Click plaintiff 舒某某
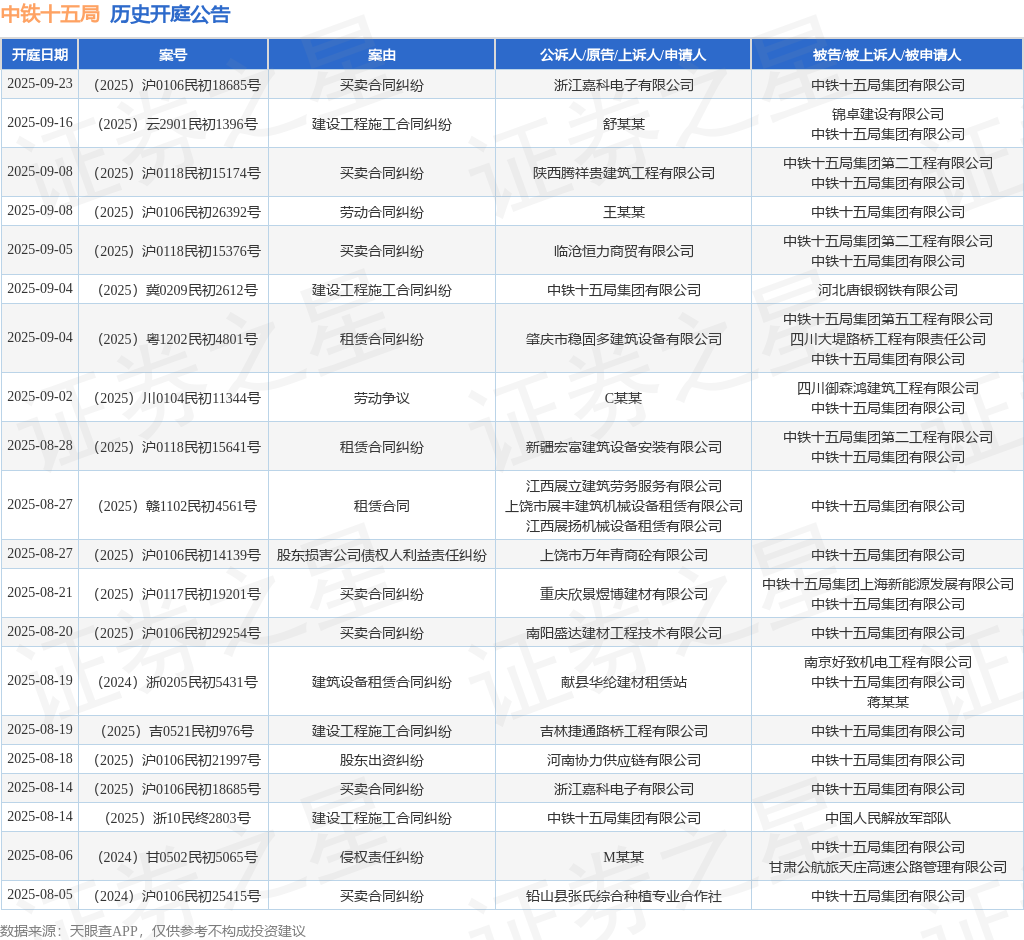This screenshot has width=1024, height=940. pos(624,124)
